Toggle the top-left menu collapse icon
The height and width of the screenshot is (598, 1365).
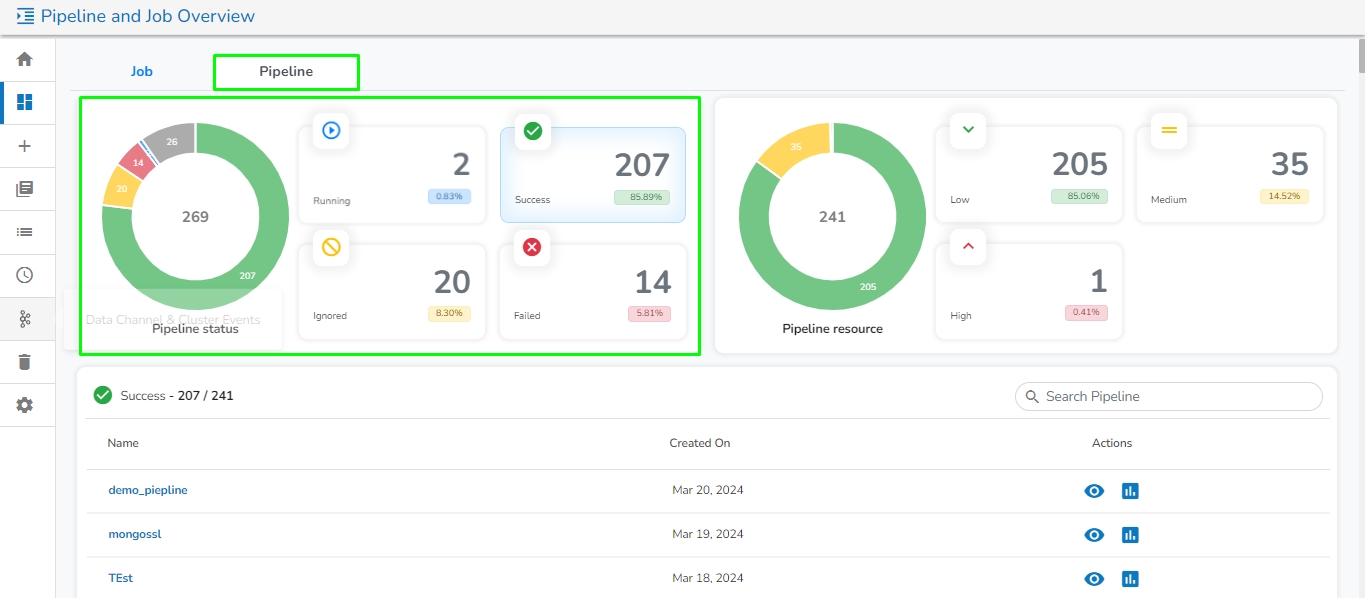pos(25,16)
